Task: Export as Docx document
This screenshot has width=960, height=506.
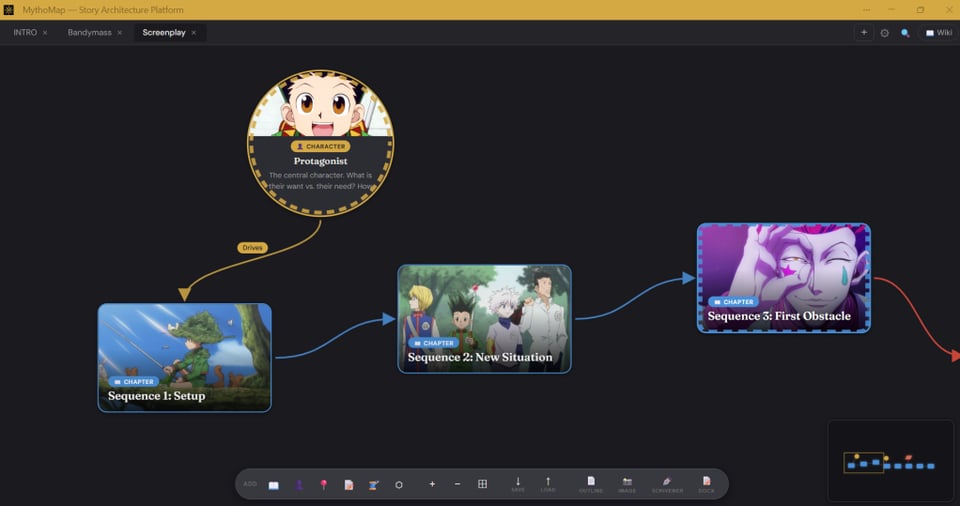Action: pos(707,485)
